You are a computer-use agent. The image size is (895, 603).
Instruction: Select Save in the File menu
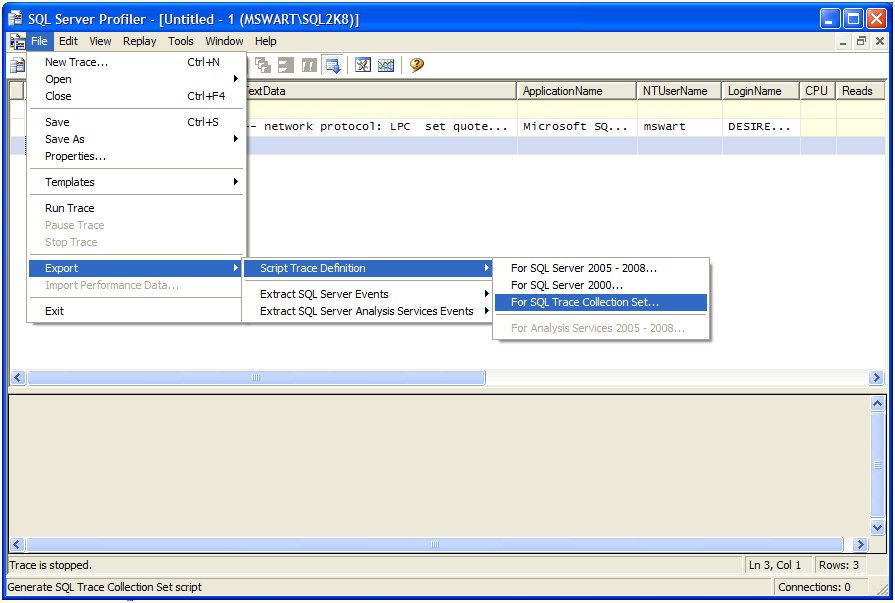136,122
